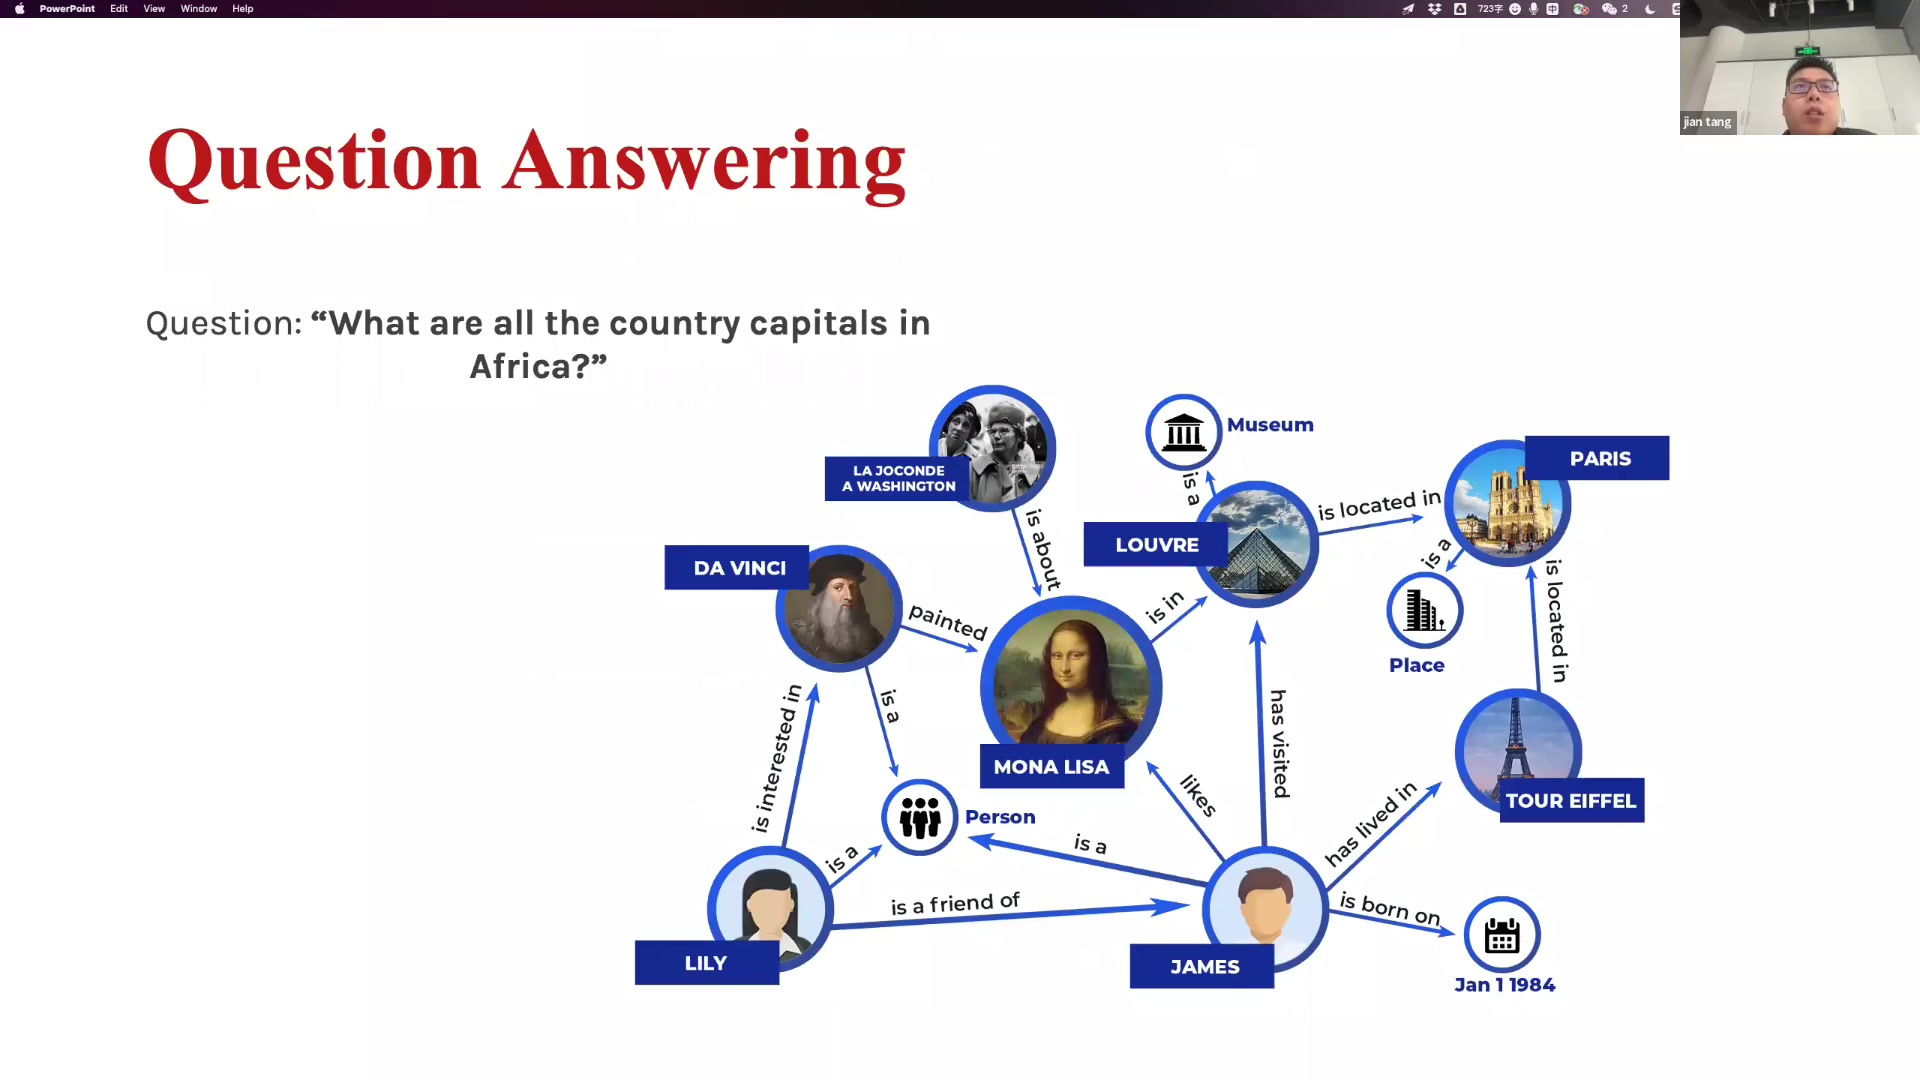The width and height of the screenshot is (1920, 1080).
Task: Click the James avatar icon
Action: (x=1265, y=908)
